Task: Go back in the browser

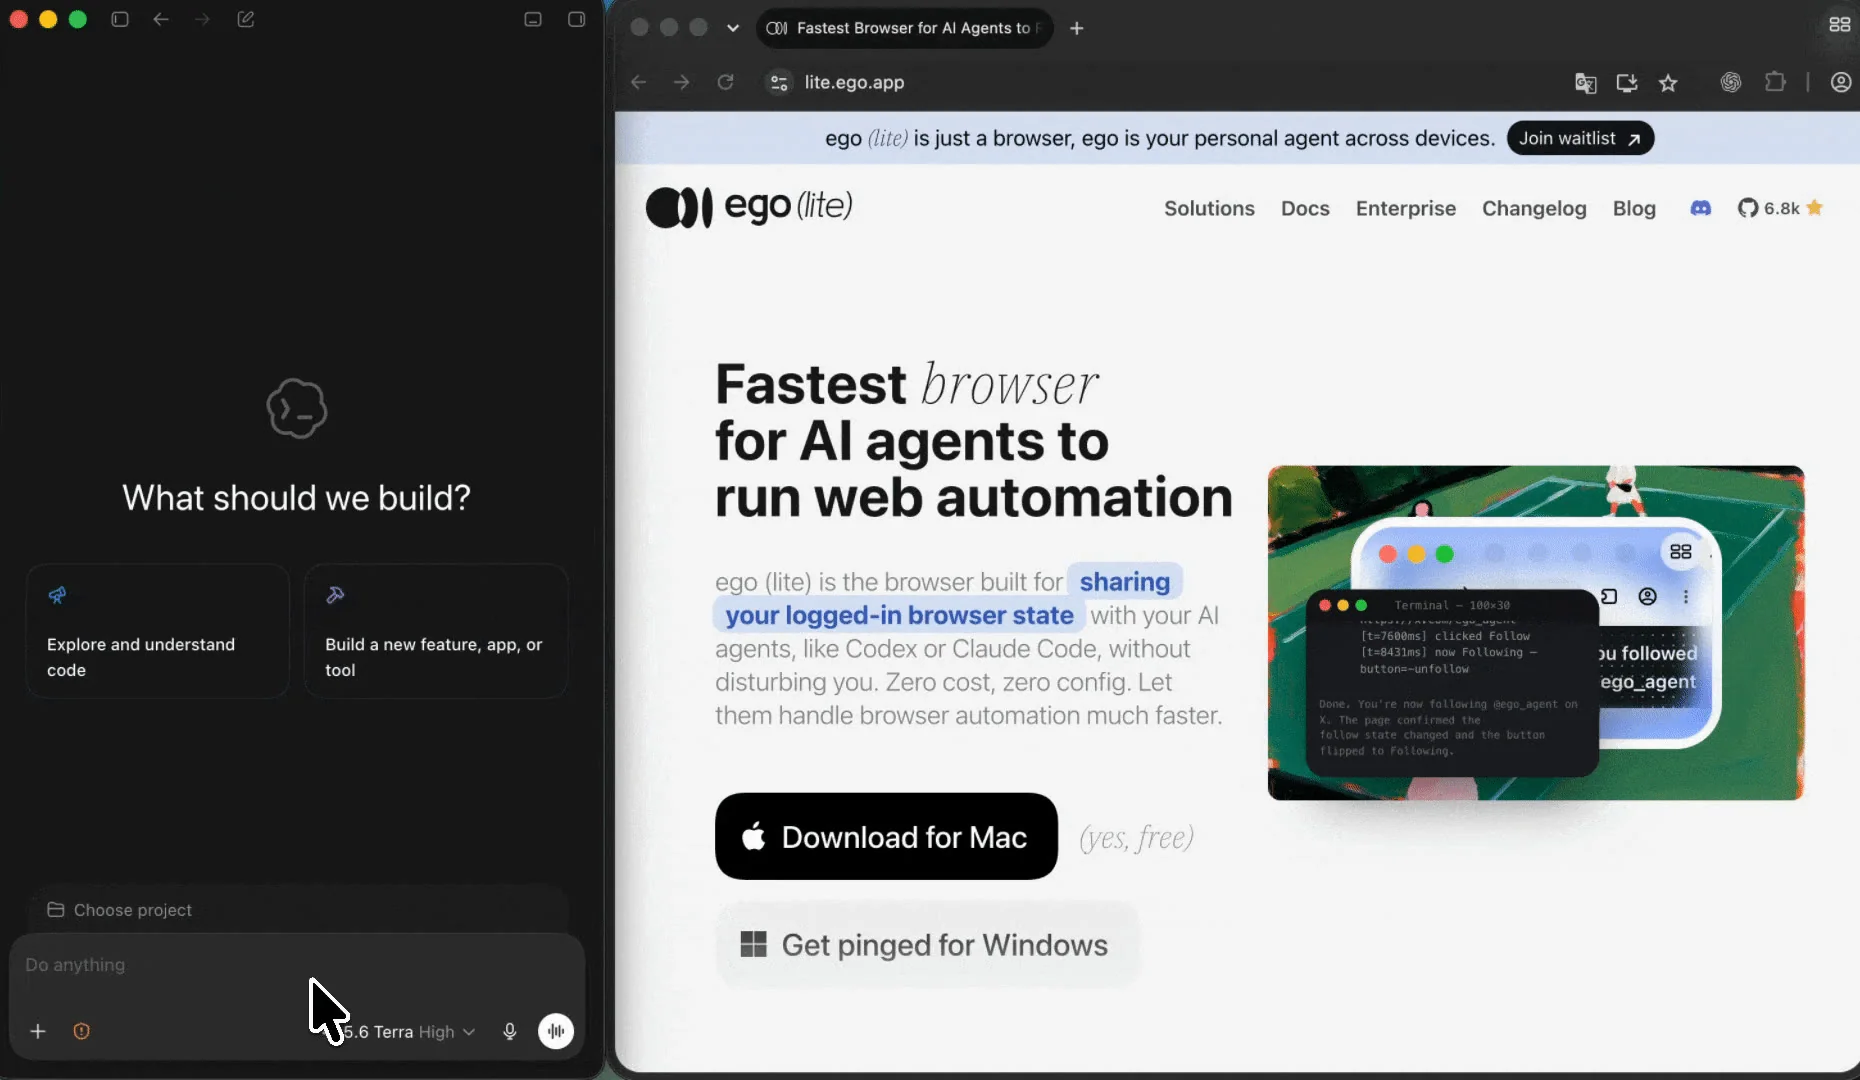Action: click(639, 82)
